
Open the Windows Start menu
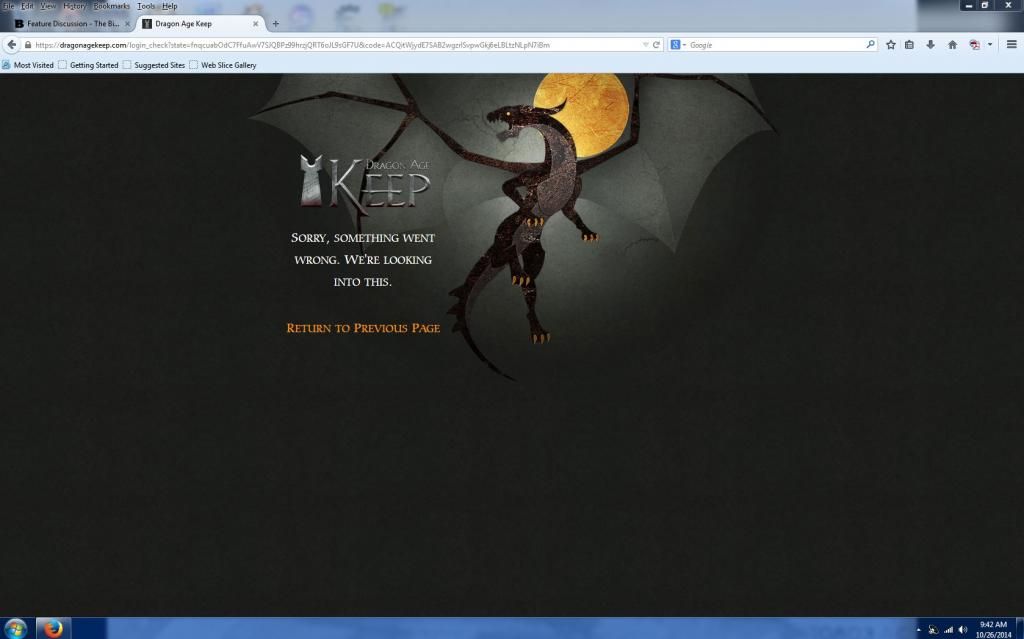click(x=16, y=629)
